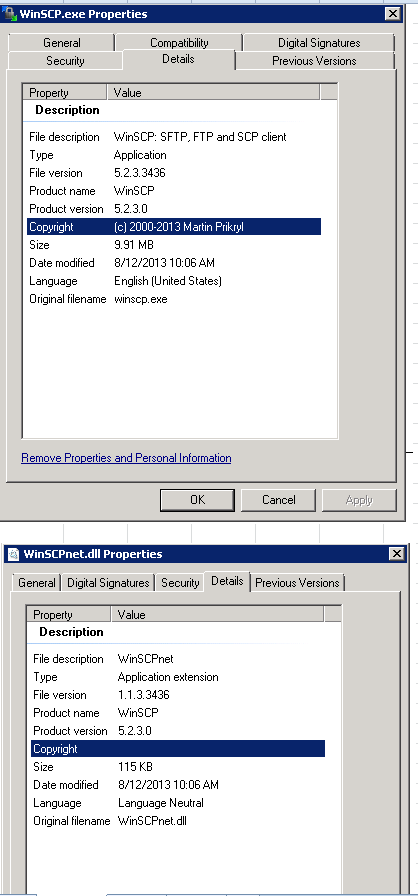418x896 pixels.
Task: Select Details tab in WinSCP.exe Properties
Action: tap(178, 59)
